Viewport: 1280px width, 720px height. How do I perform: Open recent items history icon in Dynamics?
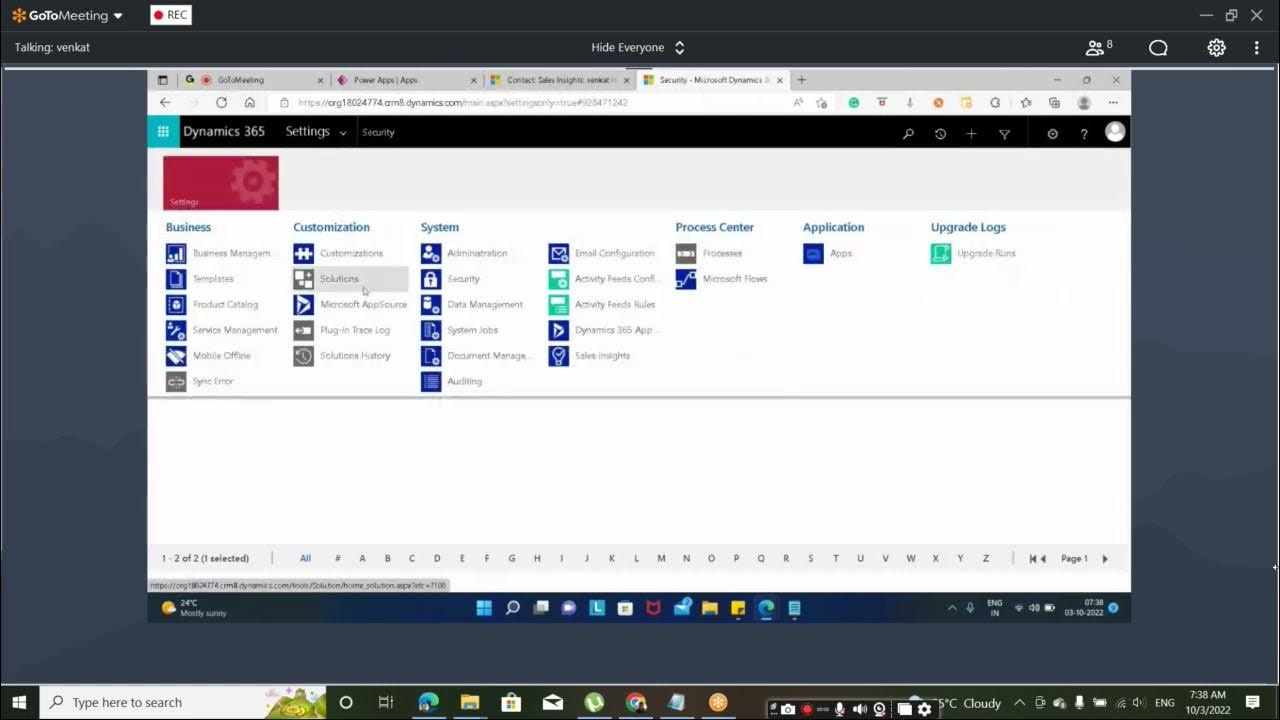click(940, 133)
